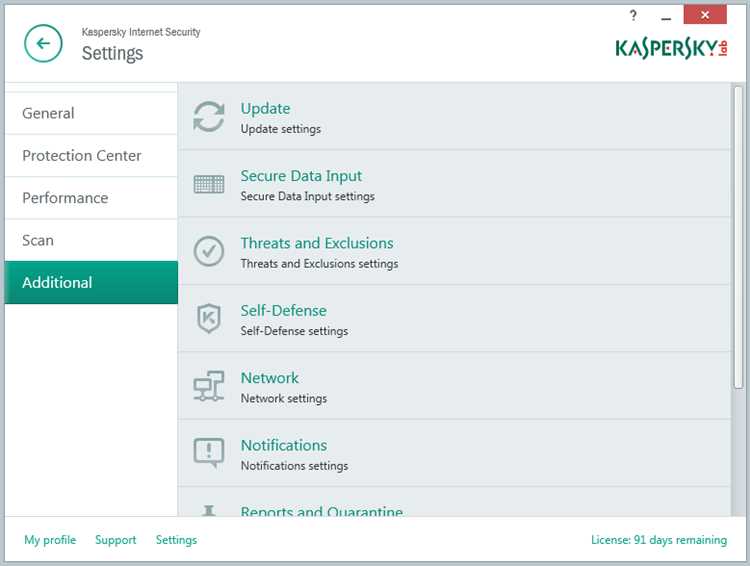
Task: Click the Self-Defense shield icon
Action: coord(209,318)
